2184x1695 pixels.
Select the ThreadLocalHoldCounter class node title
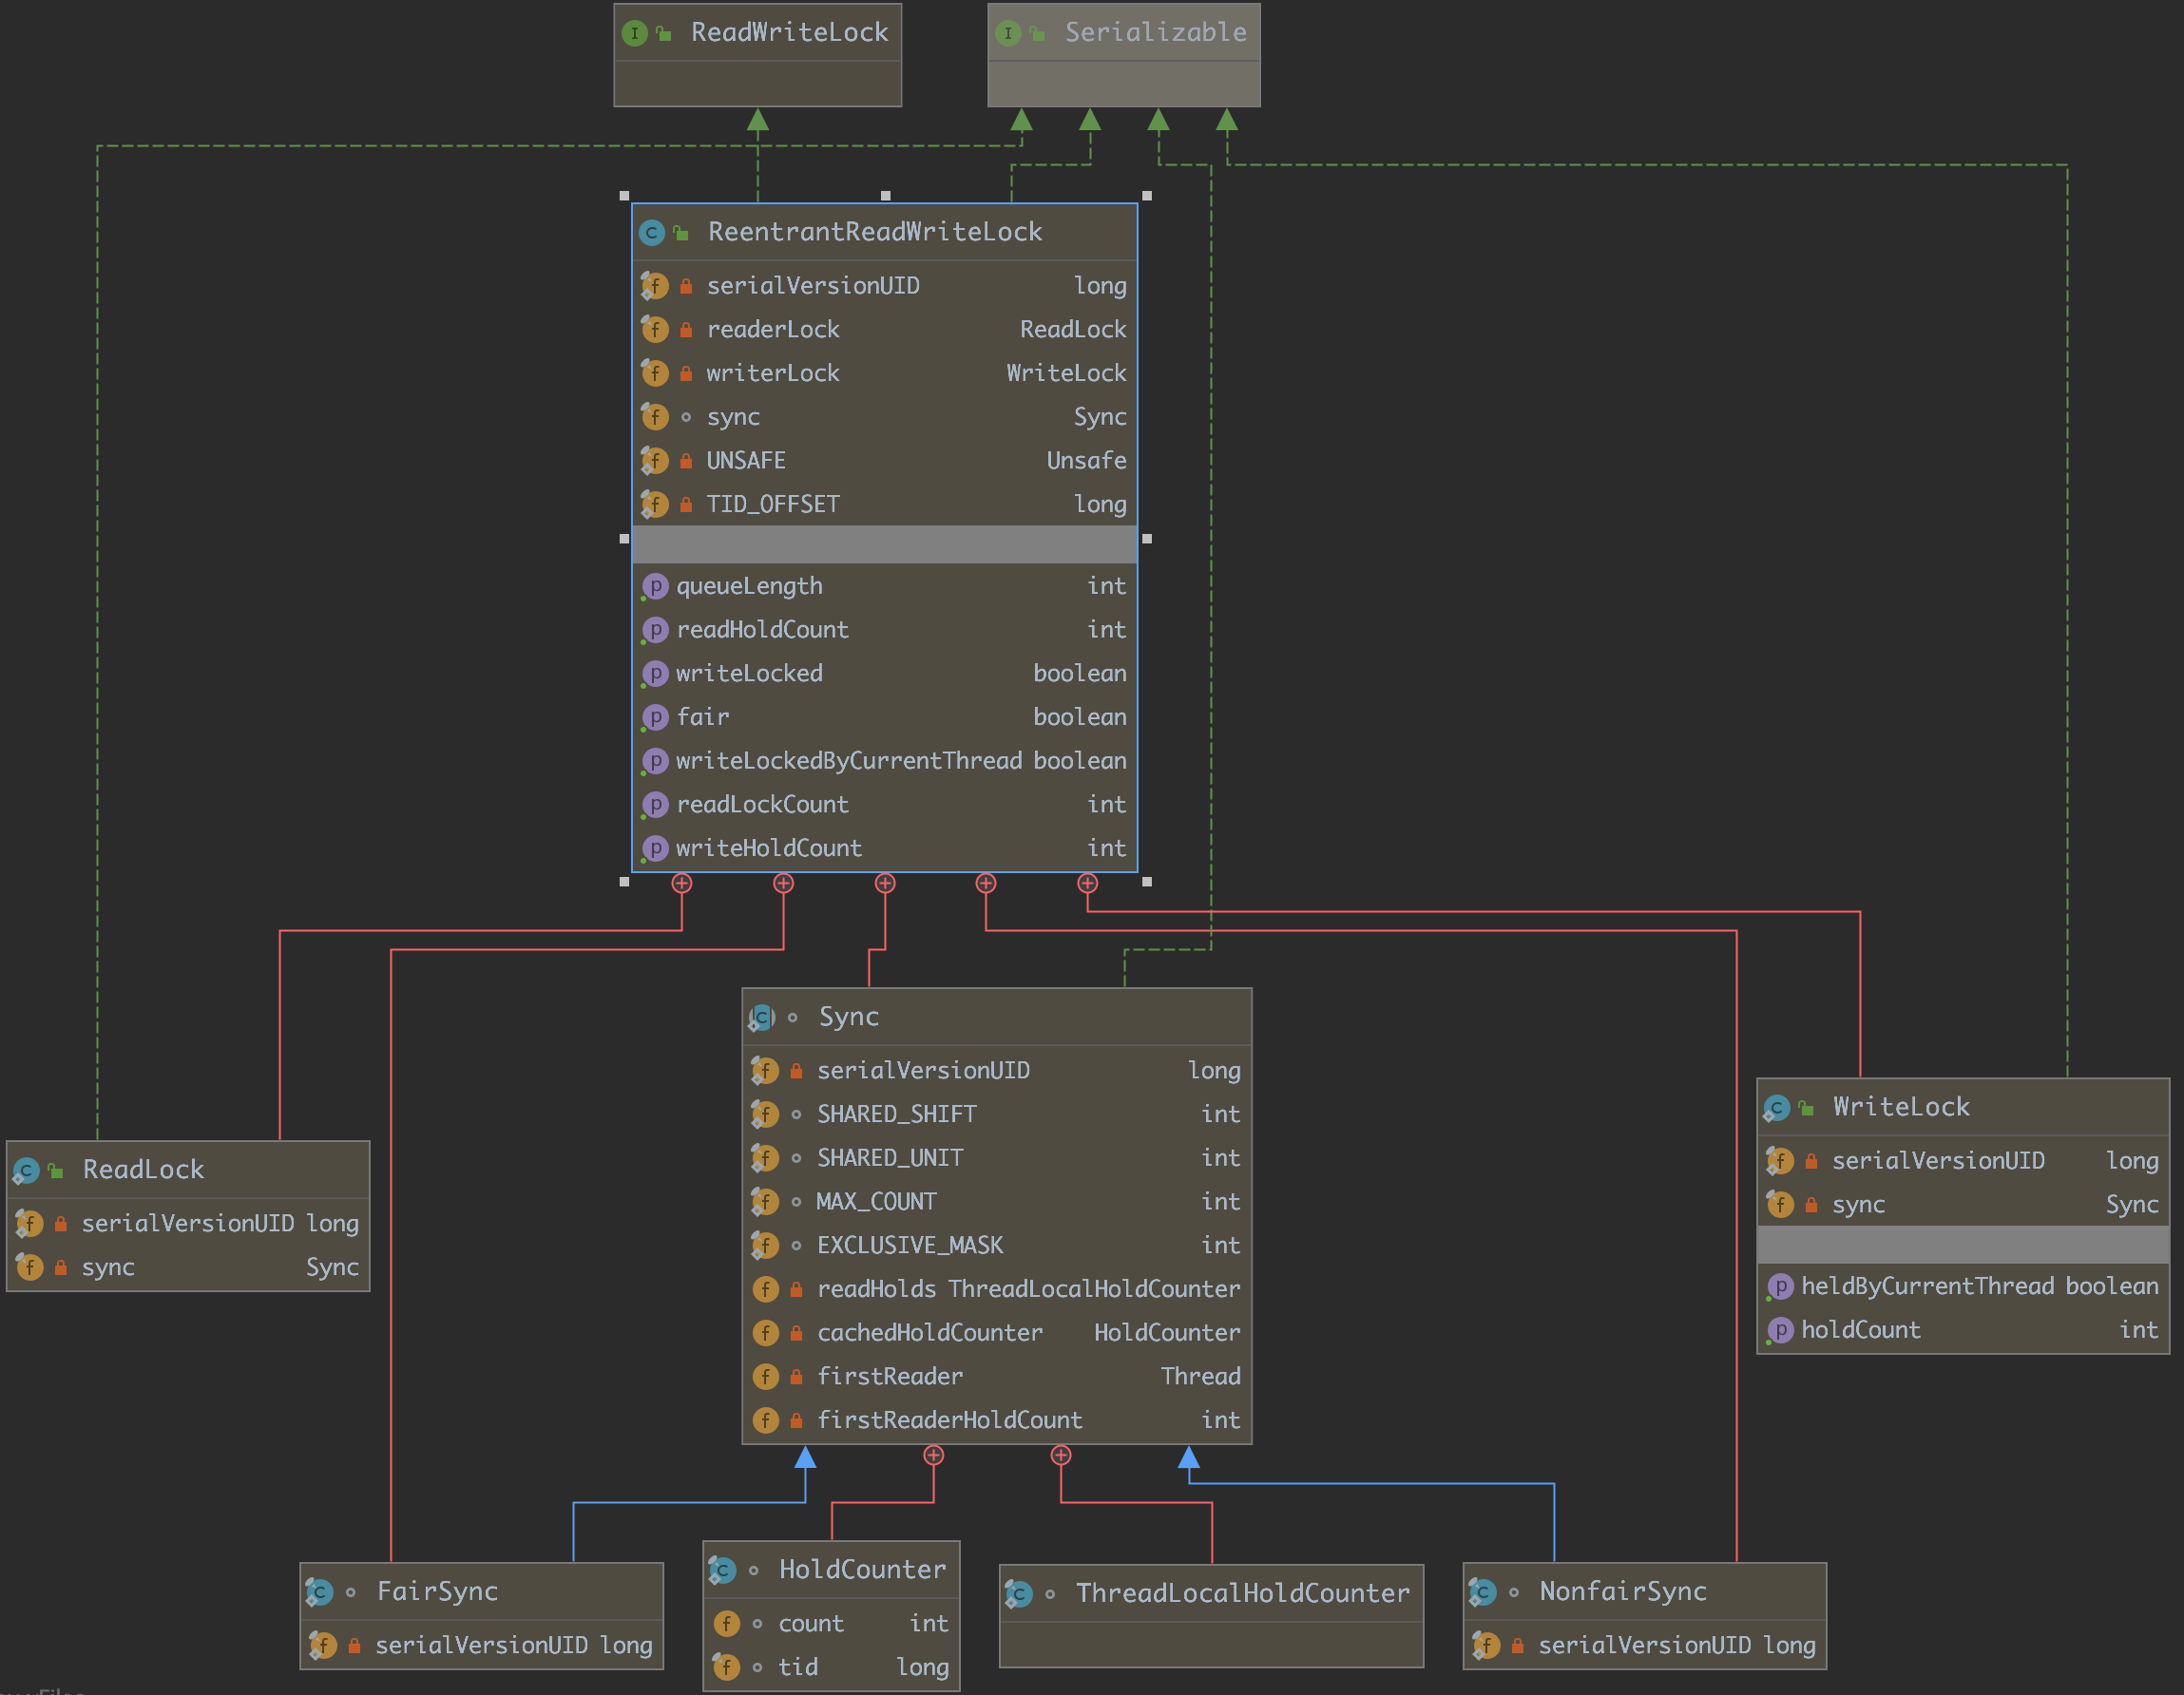pyautogui.click(x=1242, y=1593)
